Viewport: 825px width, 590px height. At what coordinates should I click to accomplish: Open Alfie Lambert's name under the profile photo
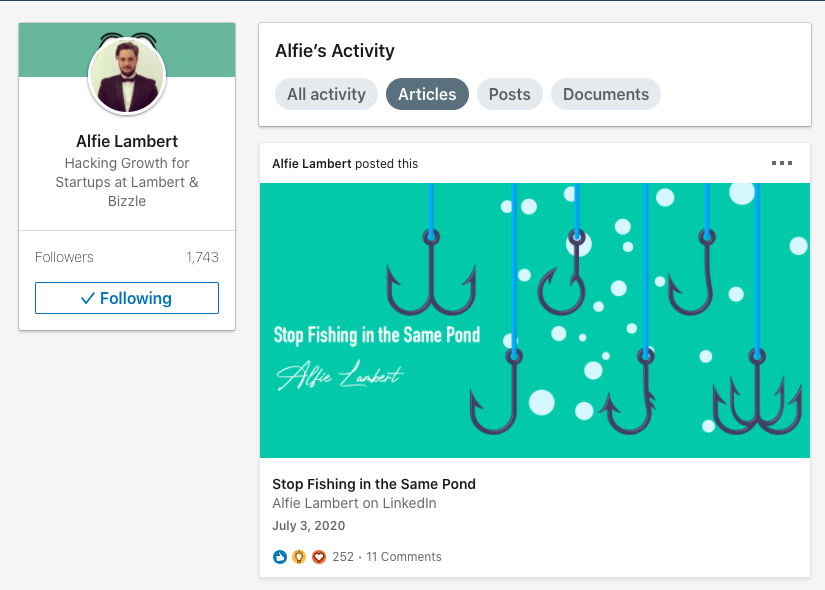[127, 141]
